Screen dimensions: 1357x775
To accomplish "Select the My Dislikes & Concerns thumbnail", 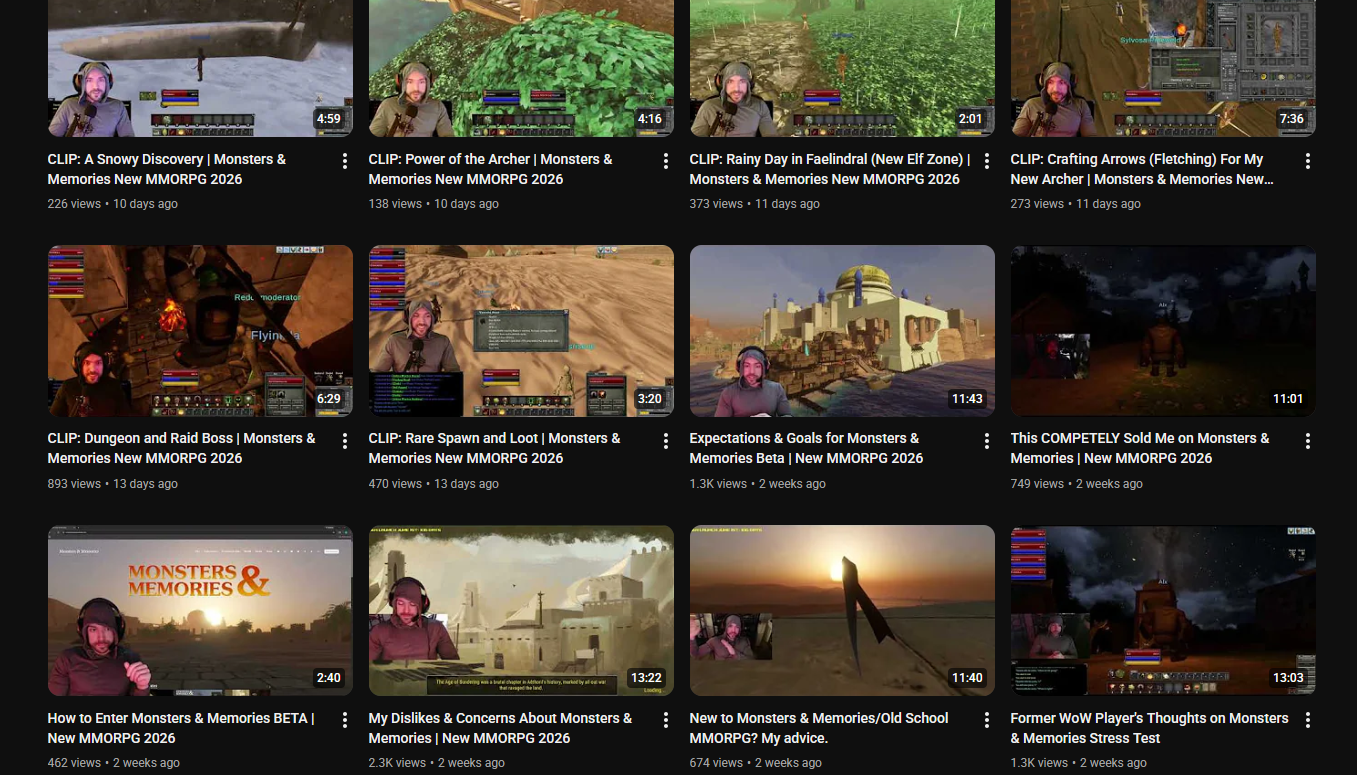I will pyautogui.click(x=521, y=610).
